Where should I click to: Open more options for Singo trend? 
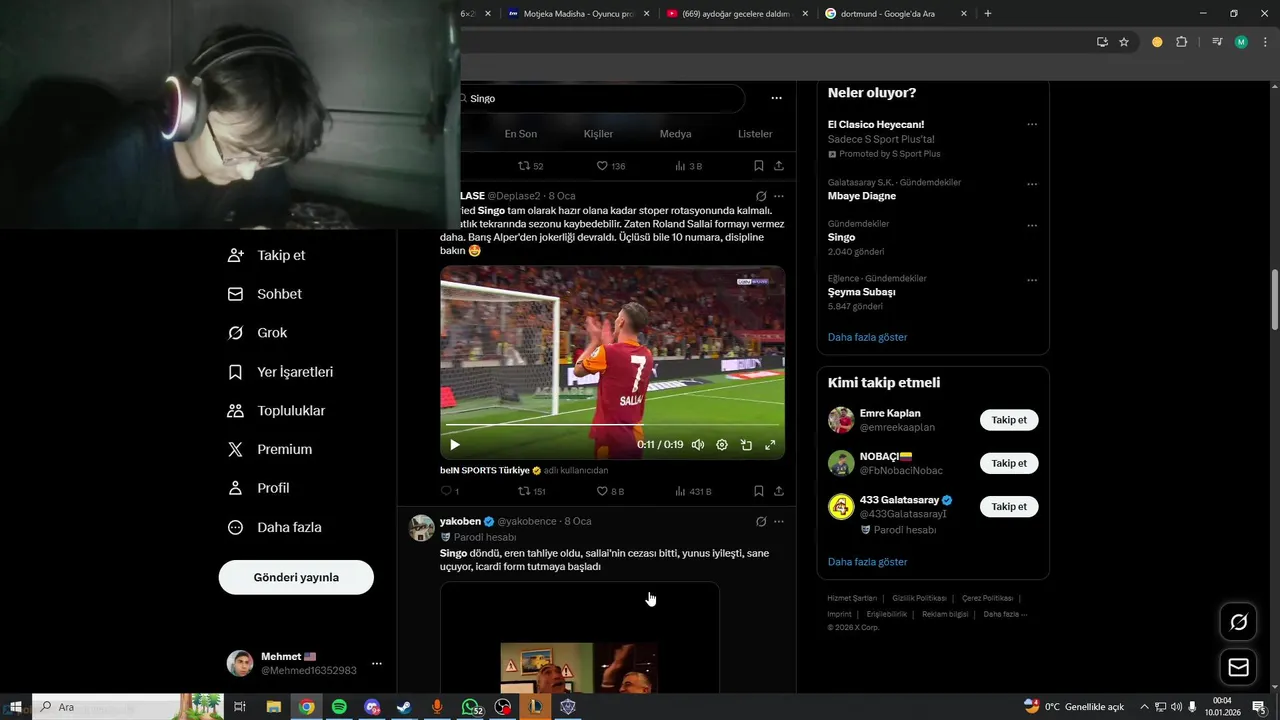coord(1032,226)
